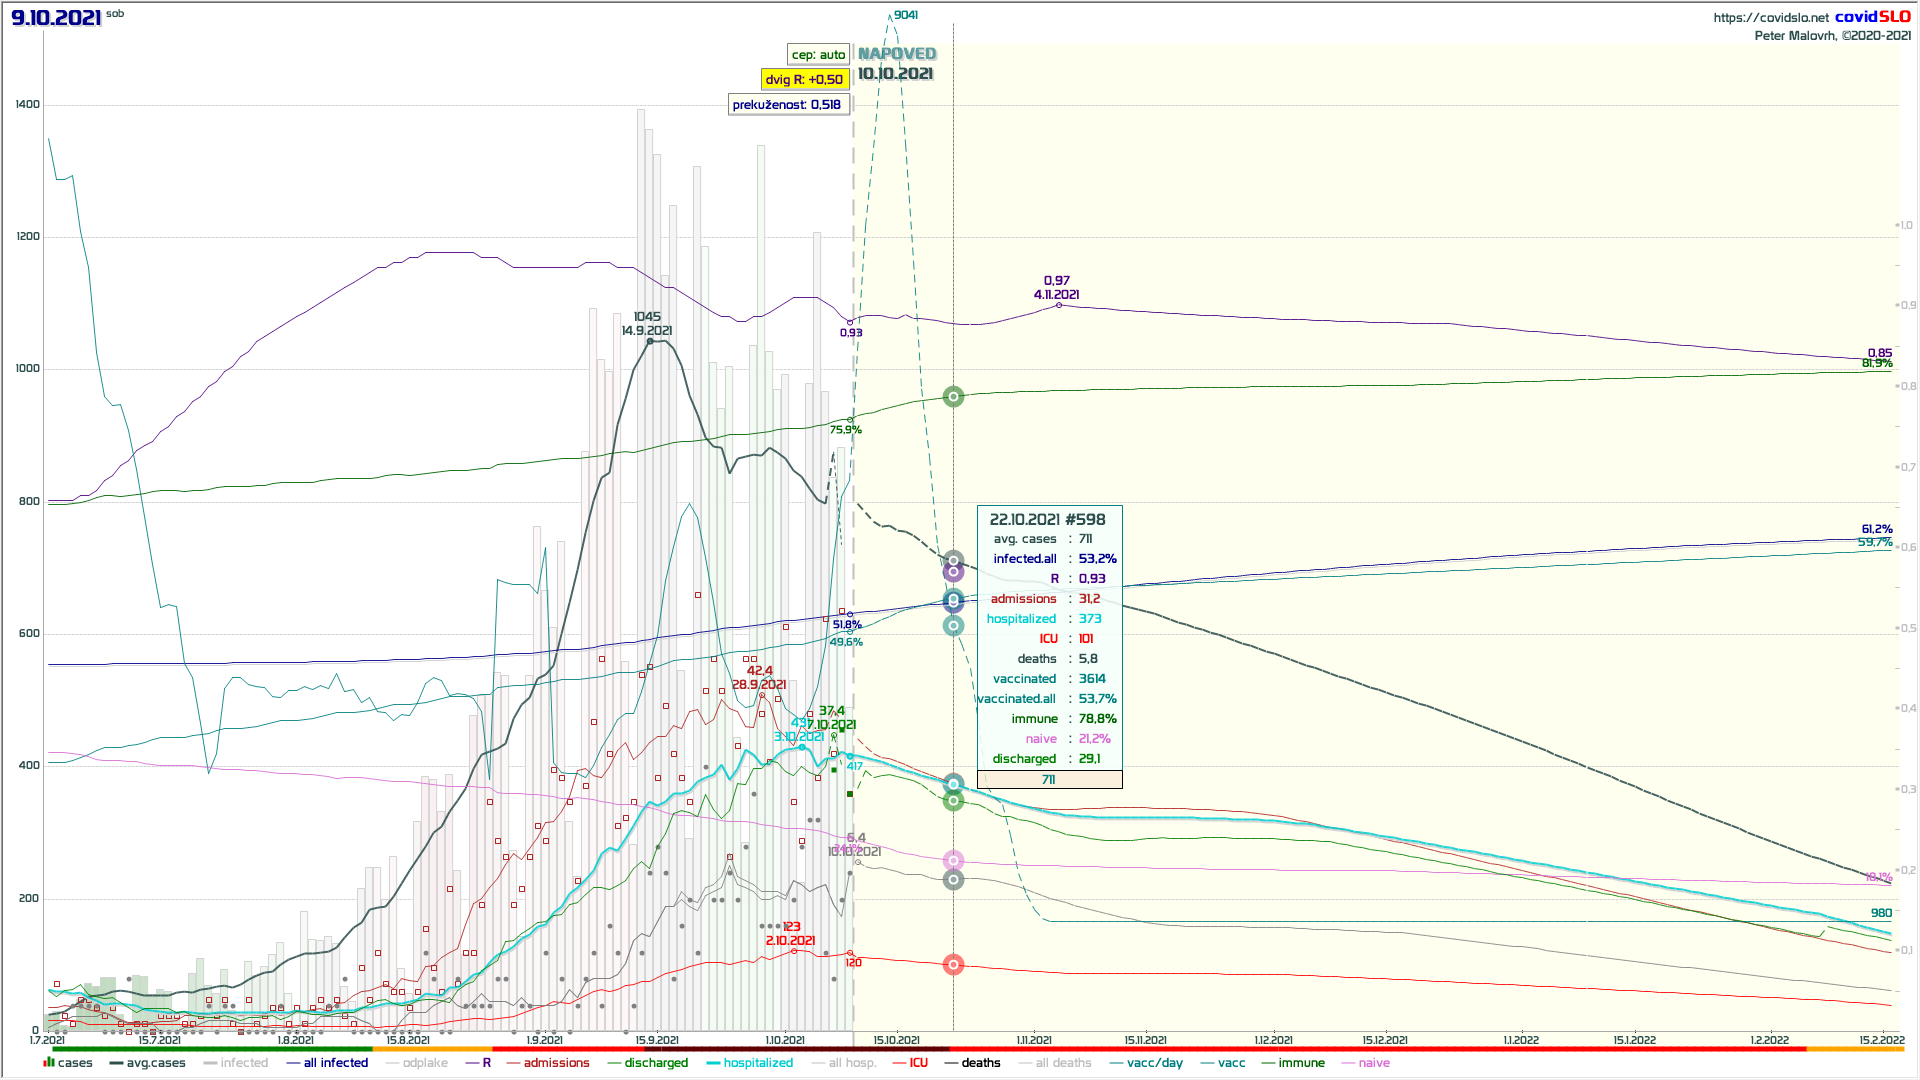Click the yellow 'dvig R: +0,50' box
This screenshot has height=1080, width=1920.
click(x=804, y=80)
